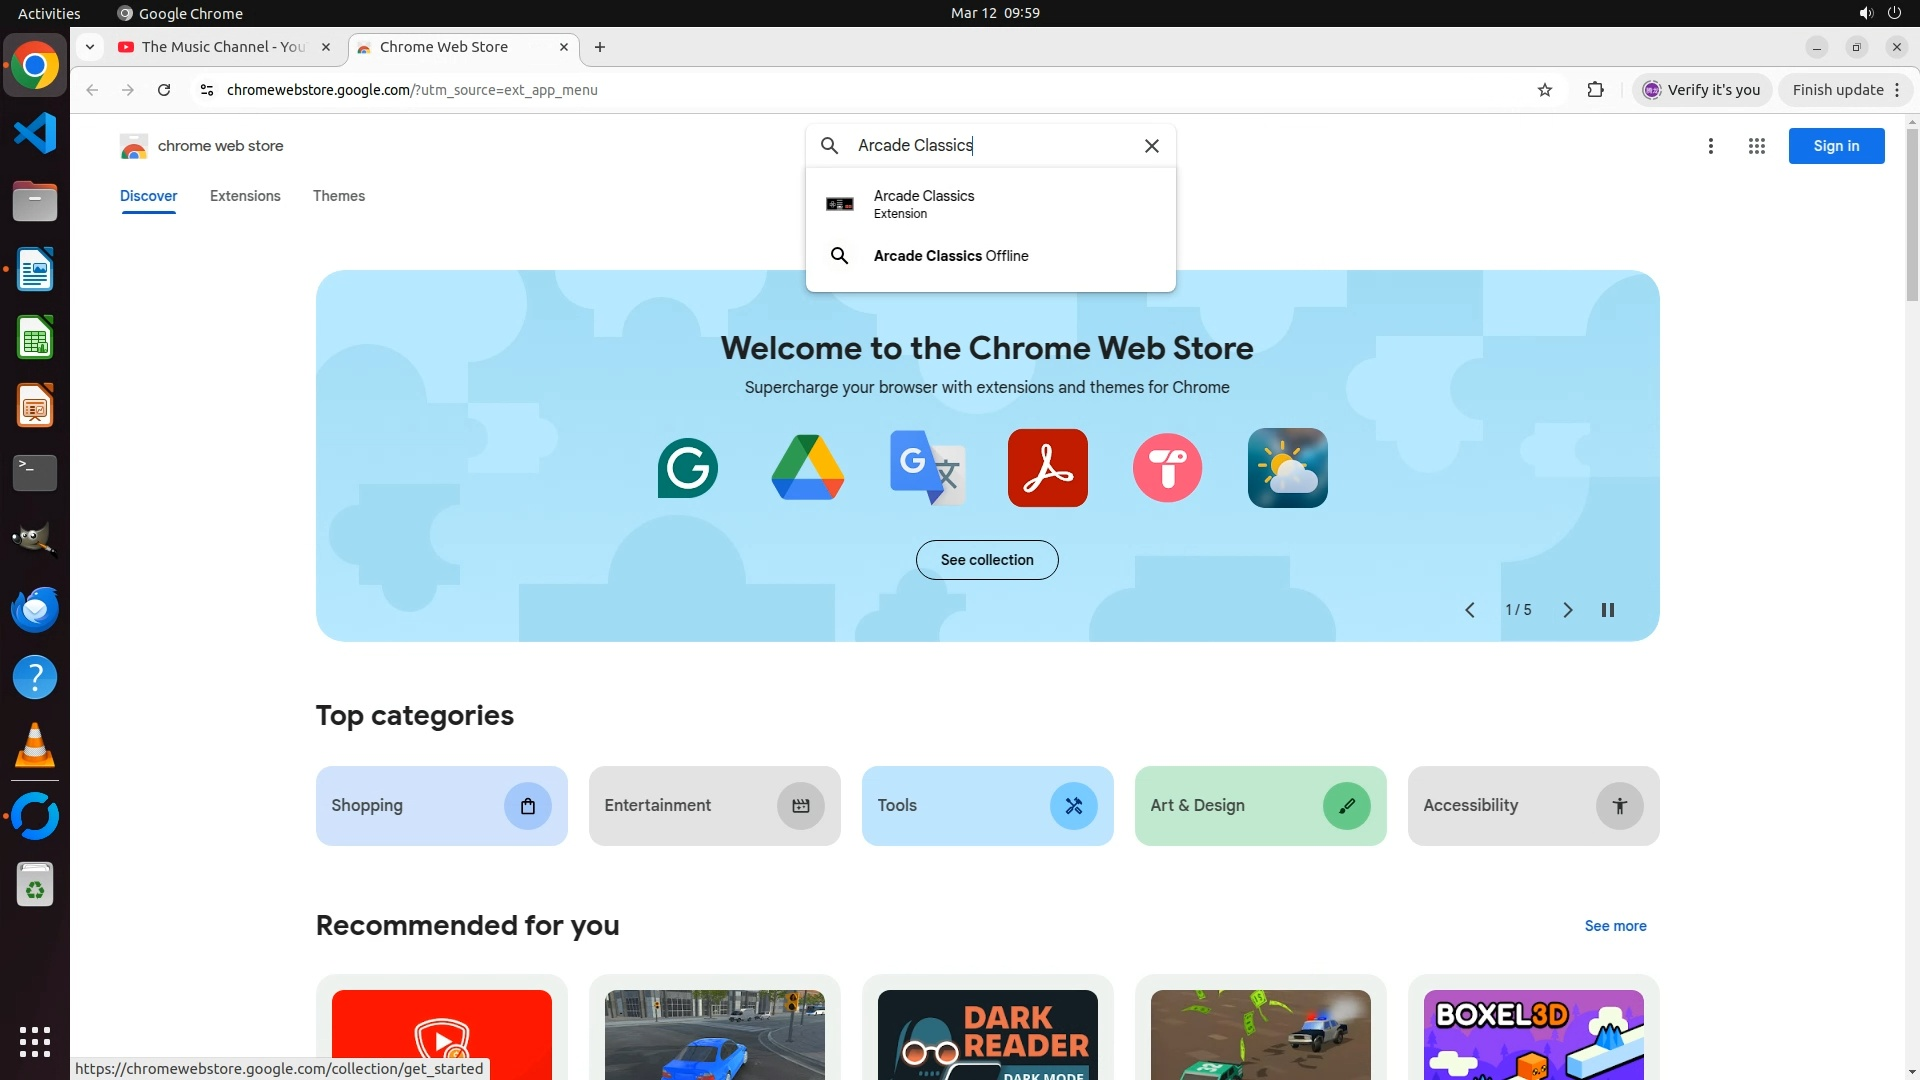Switch to the Extensions tab
This screenshot has width=1920, height=1080.
[245, 196]
